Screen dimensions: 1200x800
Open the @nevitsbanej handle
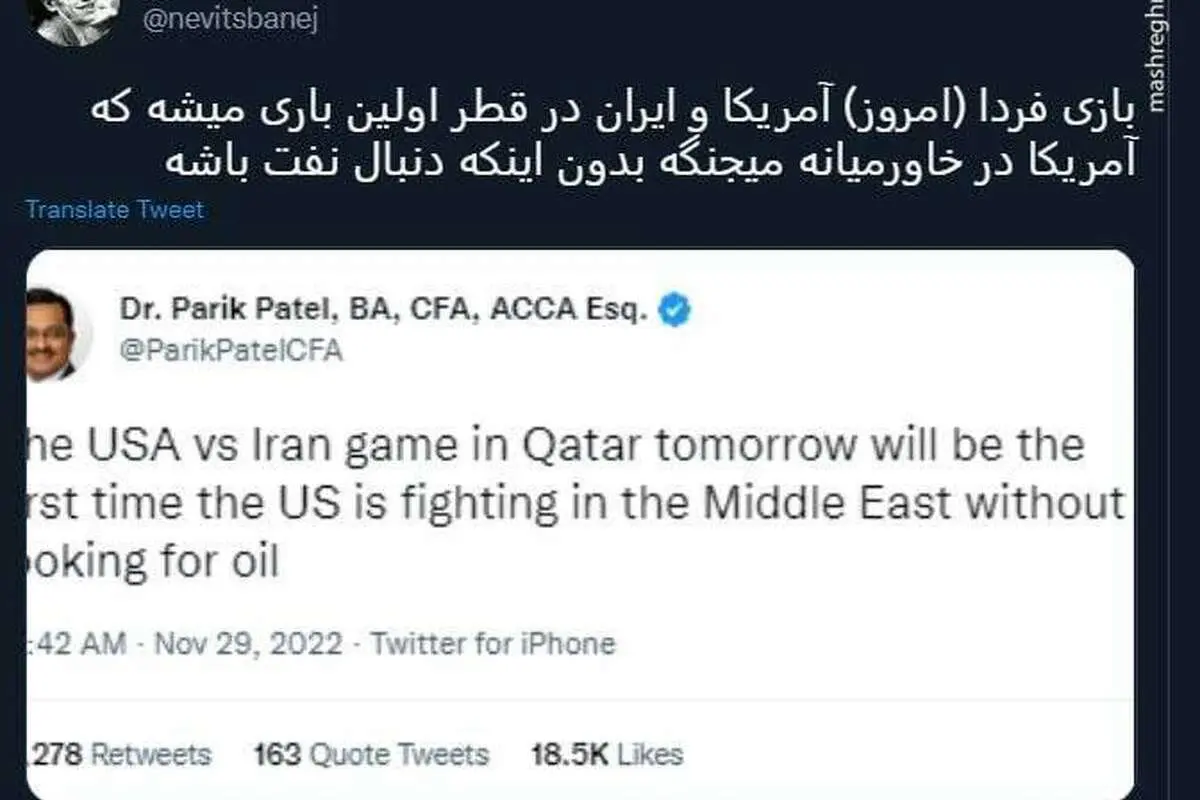pos(230,22)
